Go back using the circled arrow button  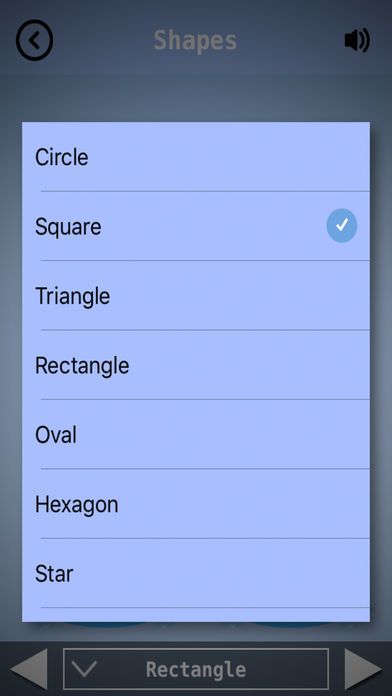[35, 40]
